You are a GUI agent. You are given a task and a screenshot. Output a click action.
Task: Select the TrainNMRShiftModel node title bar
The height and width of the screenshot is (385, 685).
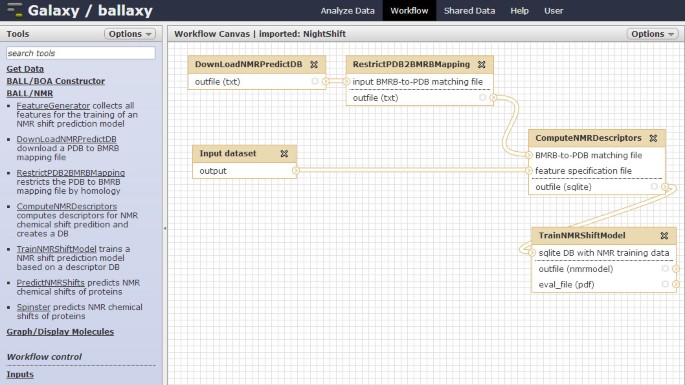click(x=604, y=236)
